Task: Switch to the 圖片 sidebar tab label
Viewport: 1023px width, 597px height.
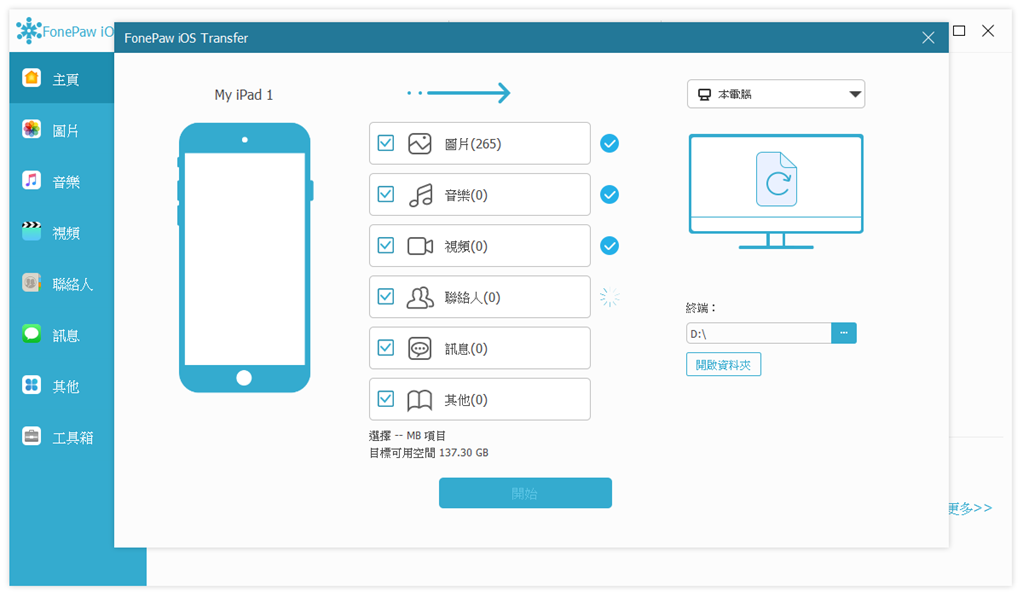Action: pyautogui.click(x=66, y=130)
